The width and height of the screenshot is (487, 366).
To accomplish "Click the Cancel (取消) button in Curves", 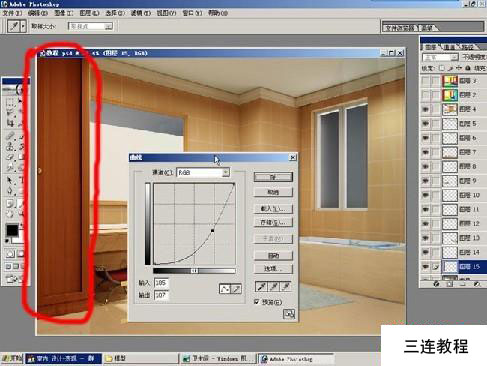I will tap(273, 192).
